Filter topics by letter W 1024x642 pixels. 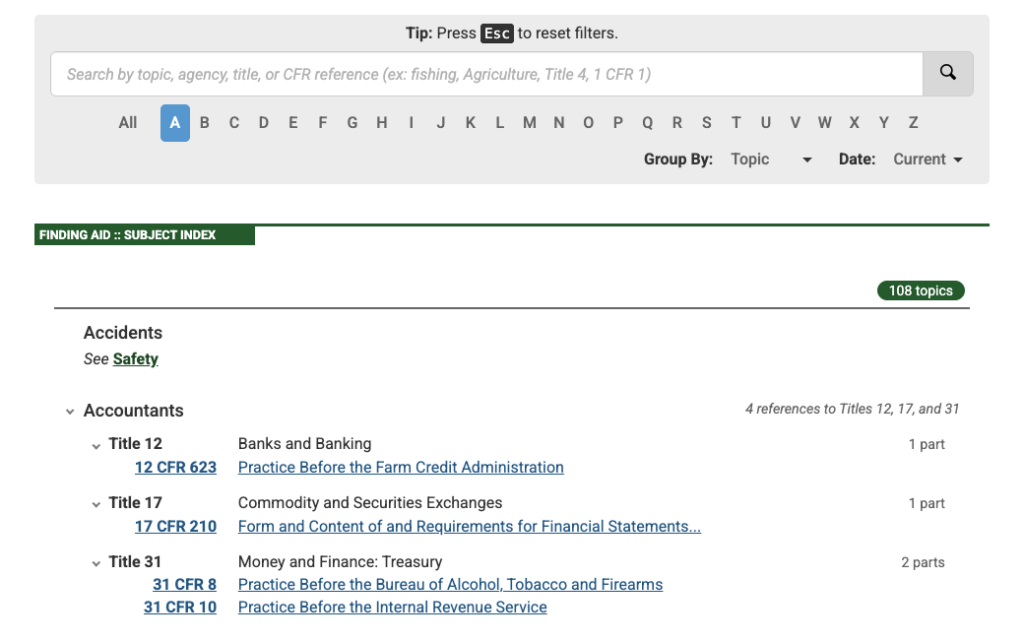click(825, 123)
